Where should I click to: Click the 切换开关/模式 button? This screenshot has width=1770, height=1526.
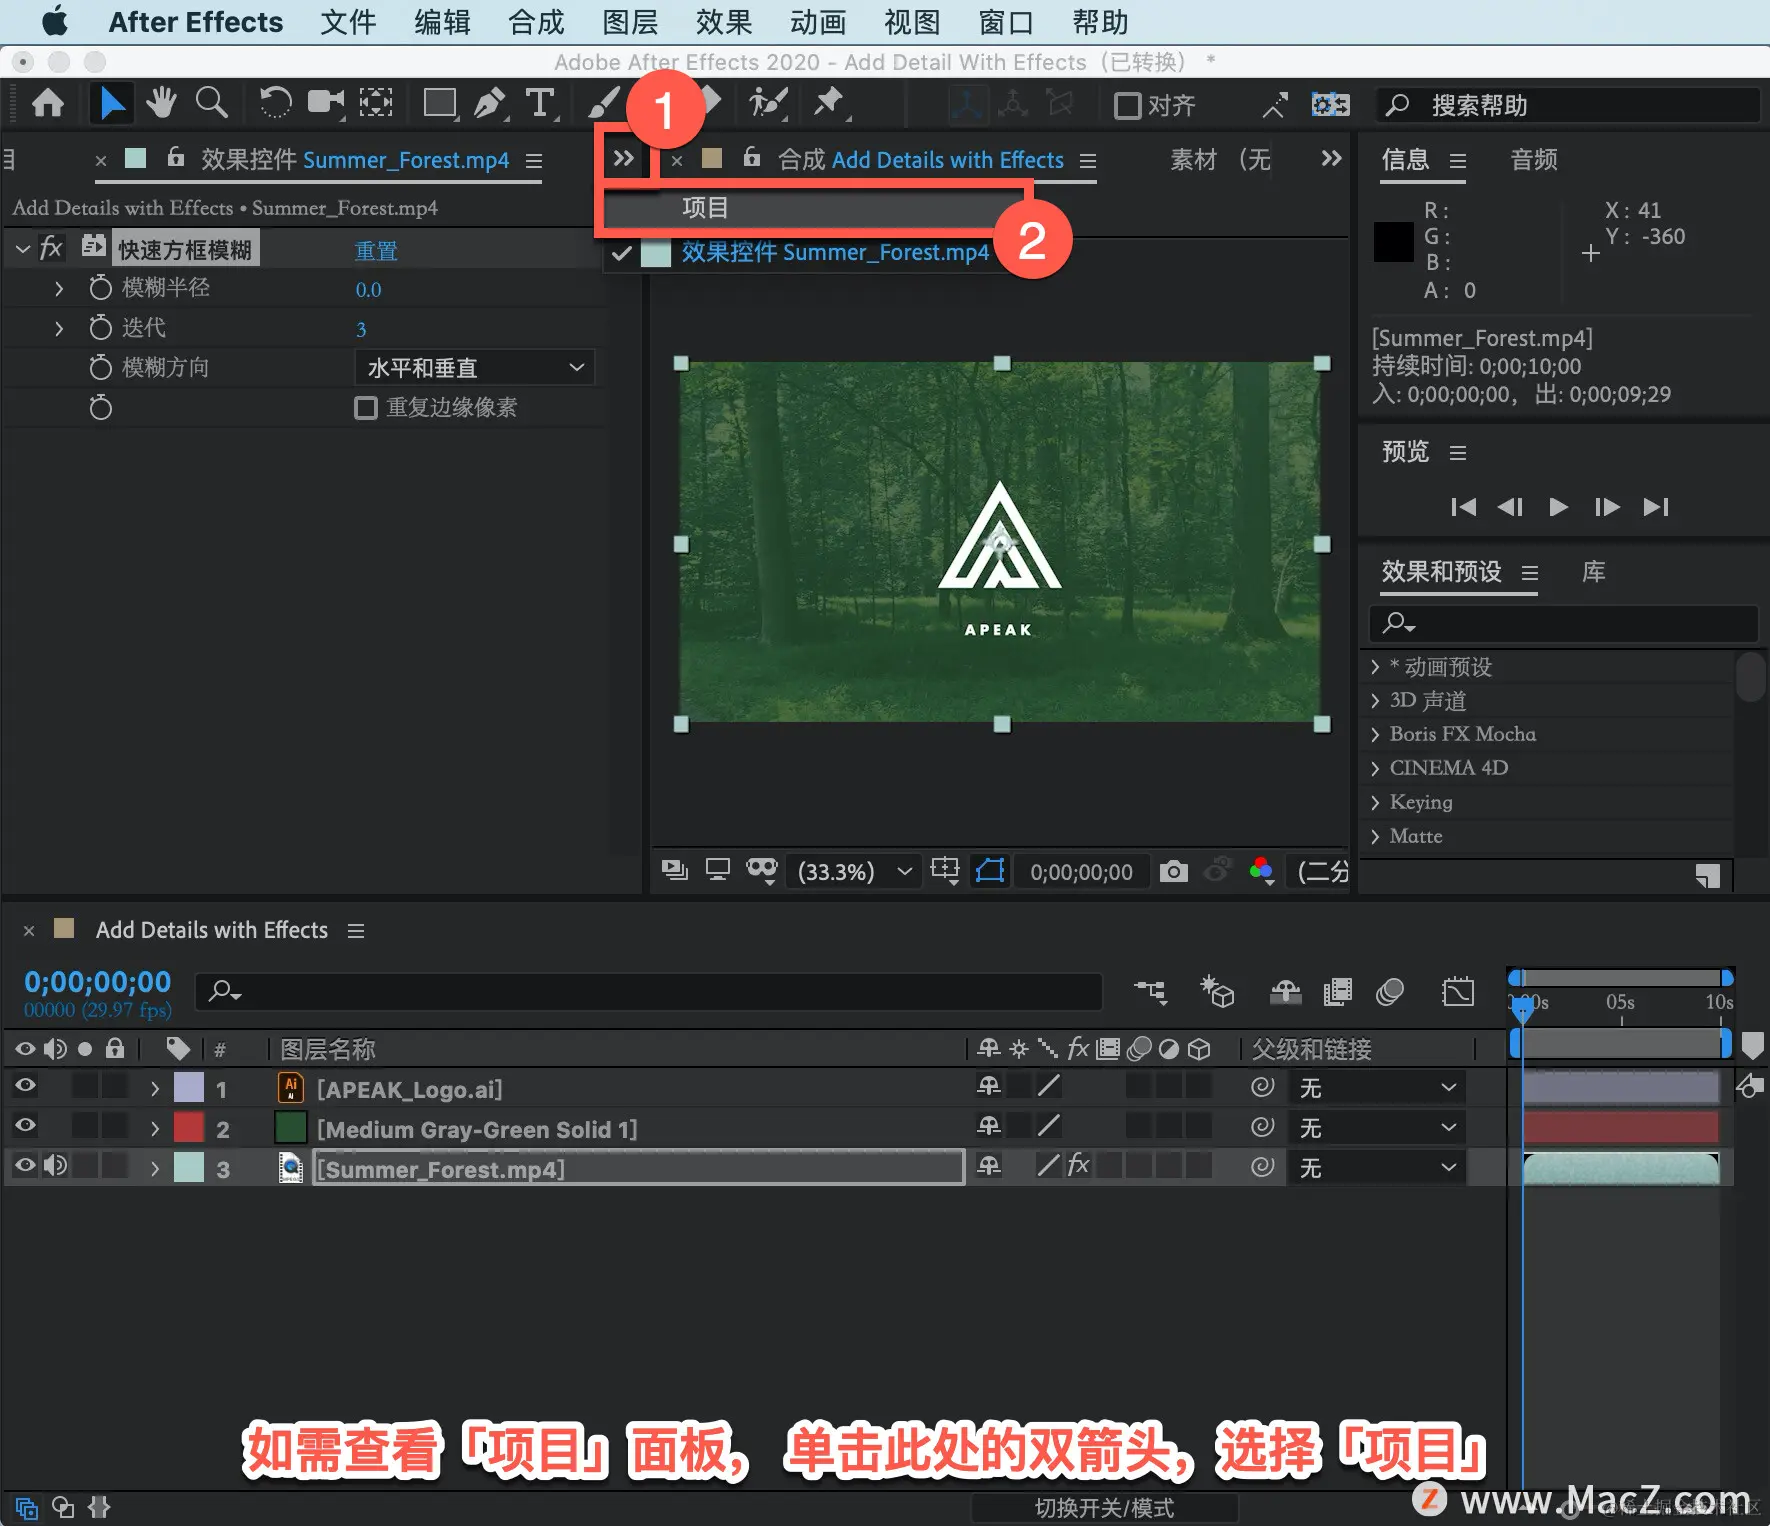coord(1104,1507)
